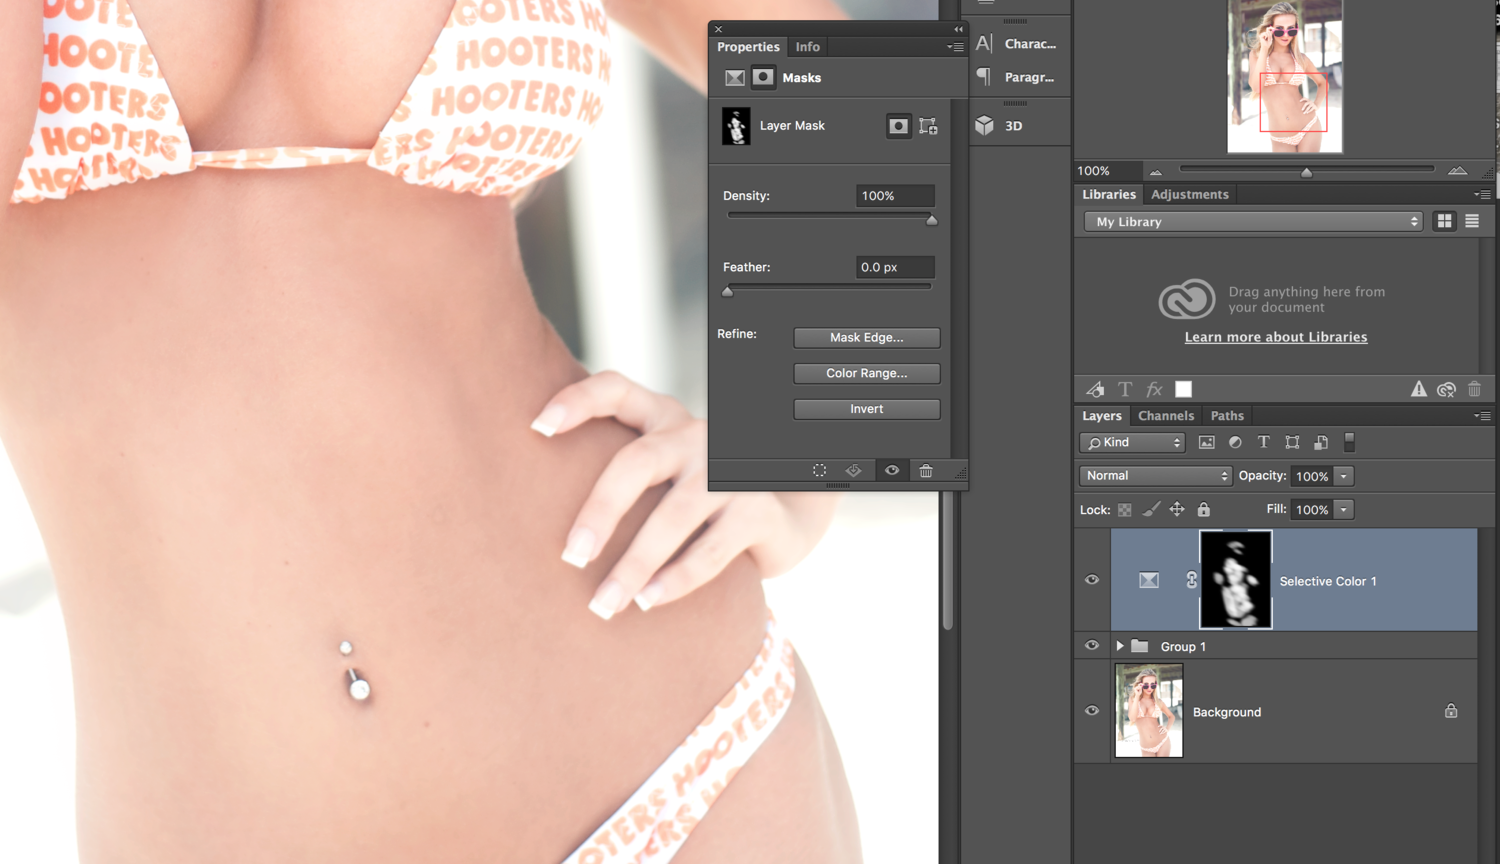Click the Density slider handle
The width and height of the screenshot is (1500, 864).
932,220
